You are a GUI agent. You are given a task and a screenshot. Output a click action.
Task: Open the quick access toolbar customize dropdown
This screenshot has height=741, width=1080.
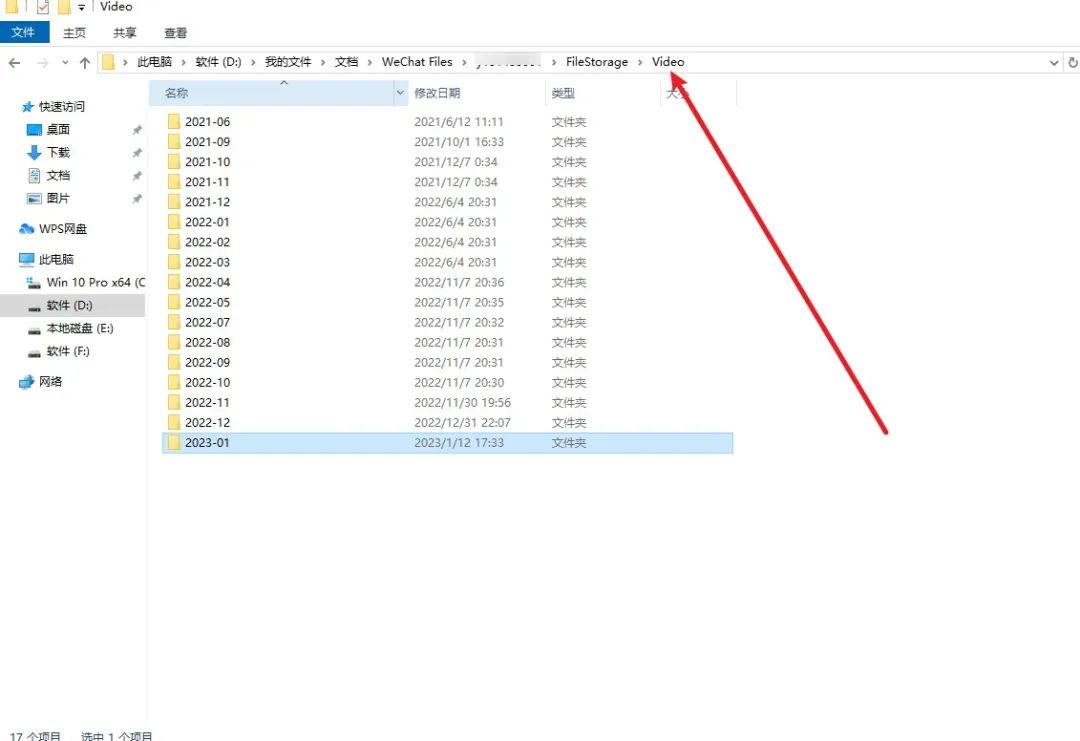pos(80,7)
